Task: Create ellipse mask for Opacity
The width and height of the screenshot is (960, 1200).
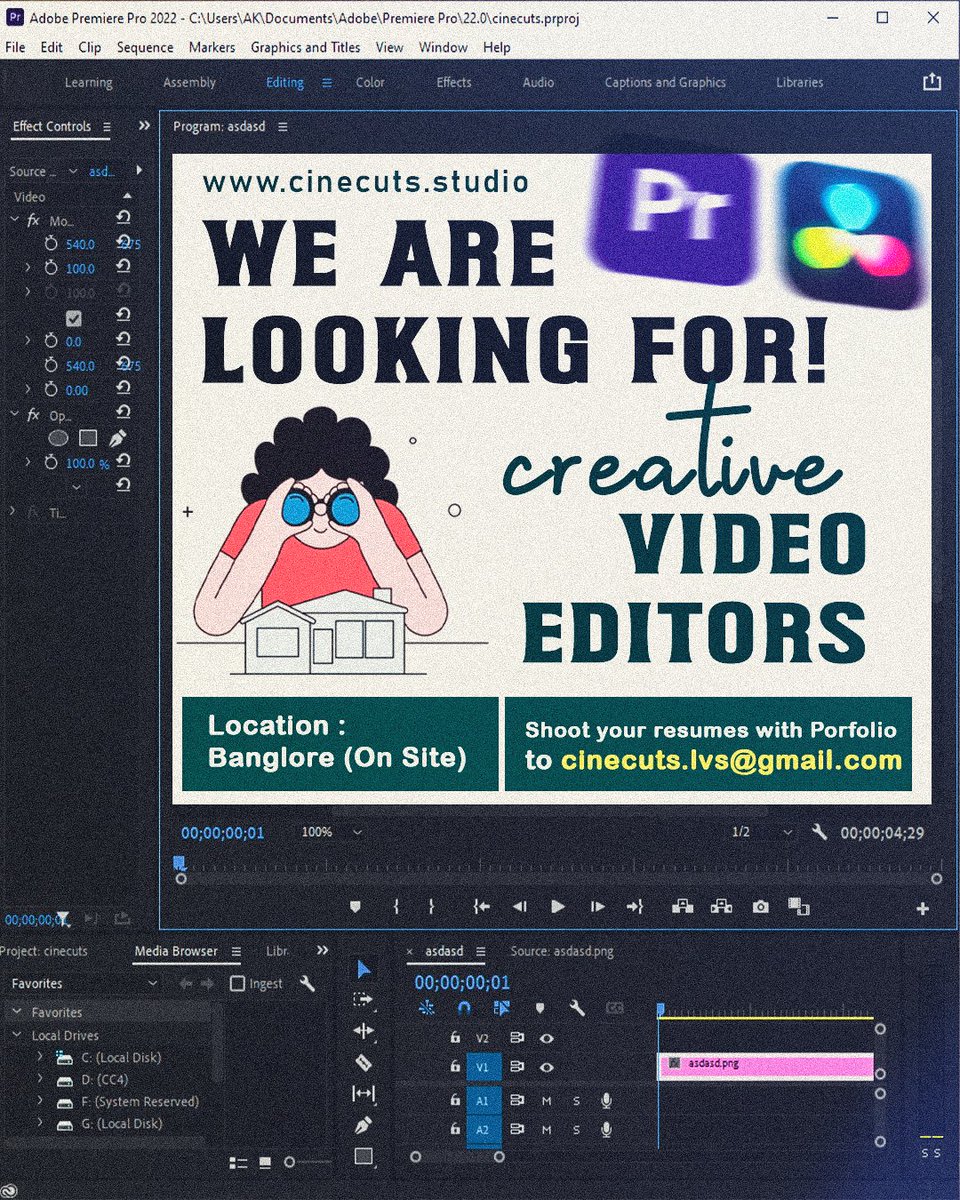Action: [x=59, y=438]
